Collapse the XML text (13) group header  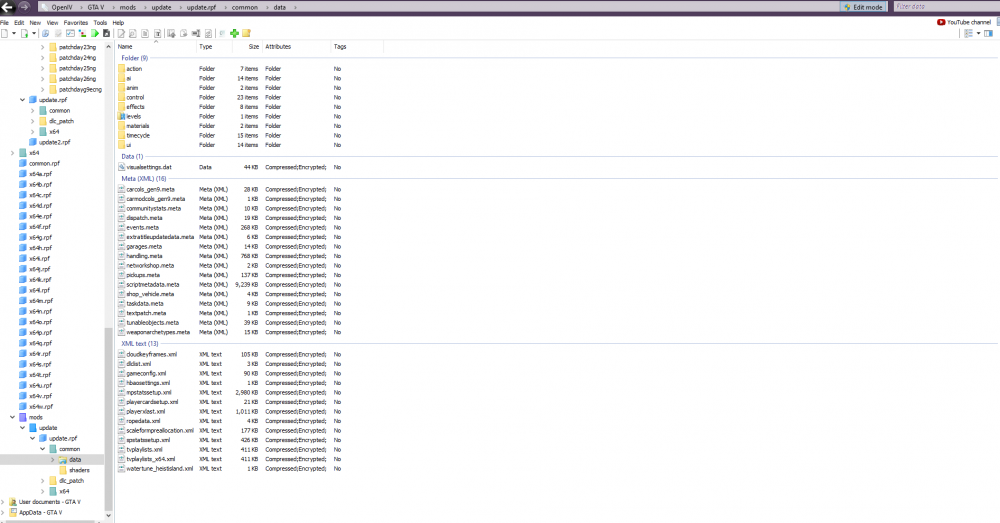(140, 344)
